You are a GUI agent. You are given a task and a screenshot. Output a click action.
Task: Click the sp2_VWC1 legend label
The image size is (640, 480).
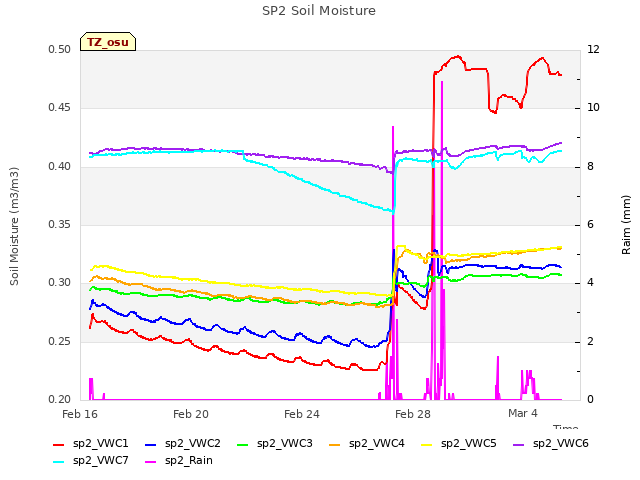tap(100, 444)
